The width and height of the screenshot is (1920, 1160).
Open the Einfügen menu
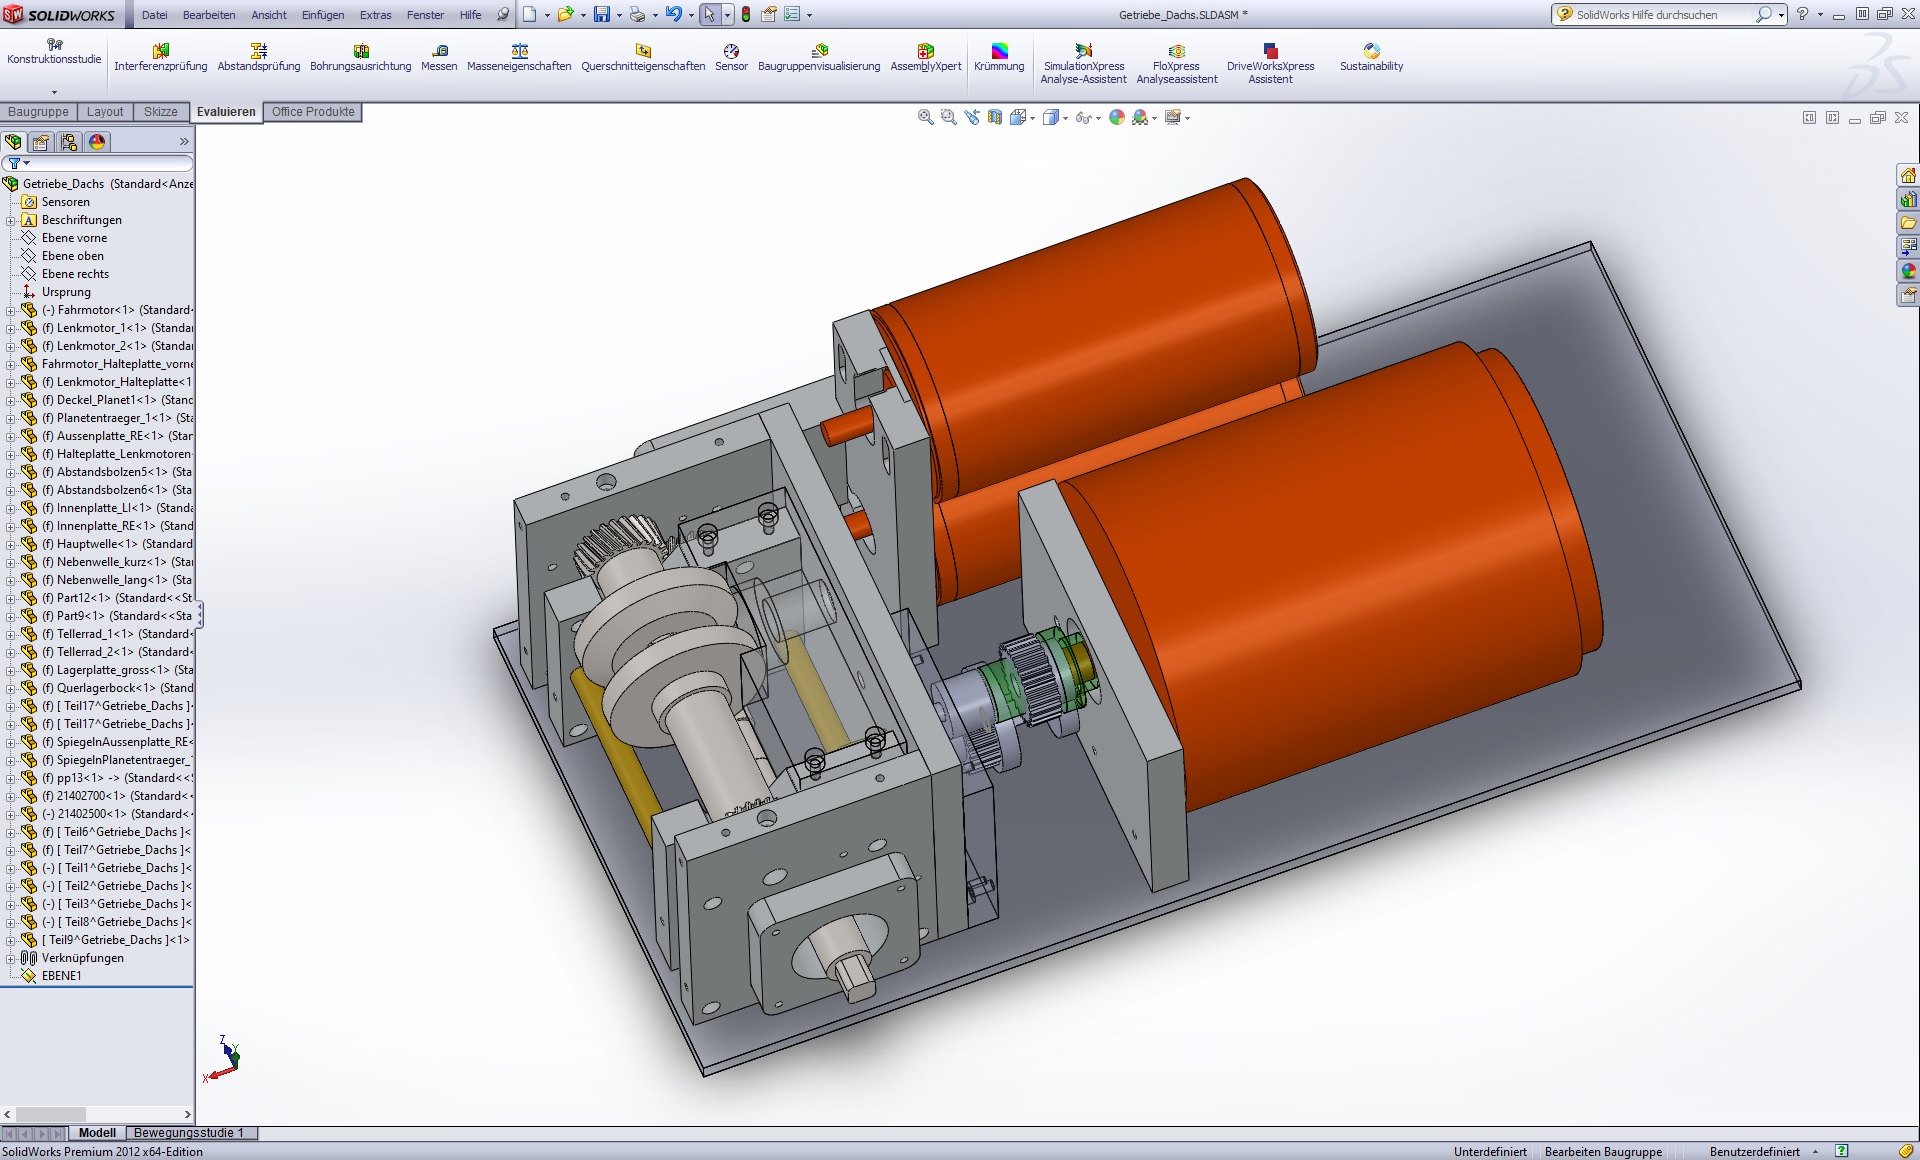coord(322,15)
